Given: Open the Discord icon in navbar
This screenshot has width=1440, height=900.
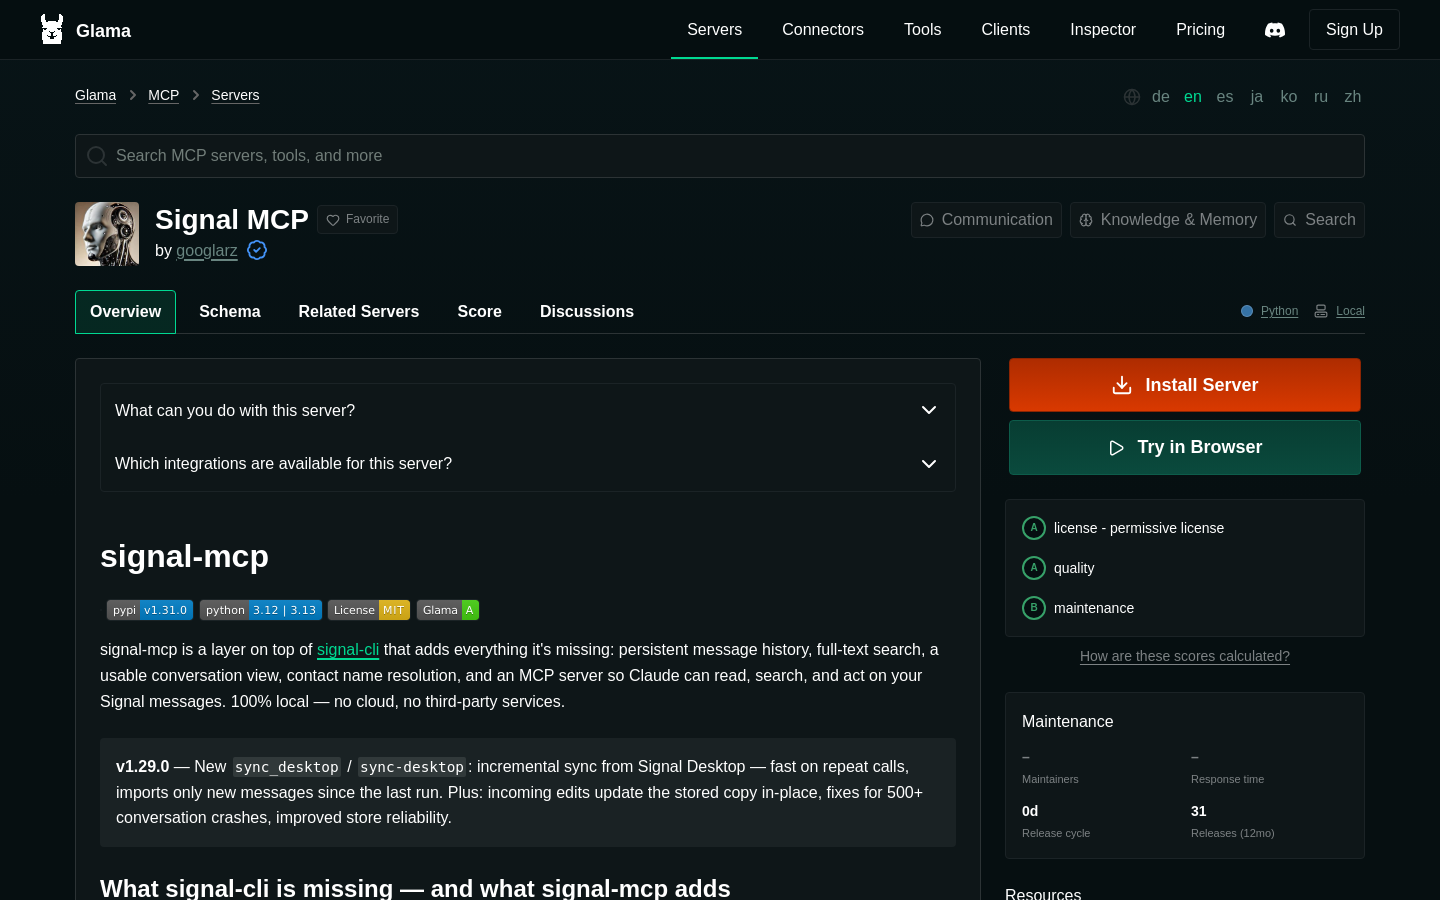Looking at the screenshot, I should tap(1275, 30).
